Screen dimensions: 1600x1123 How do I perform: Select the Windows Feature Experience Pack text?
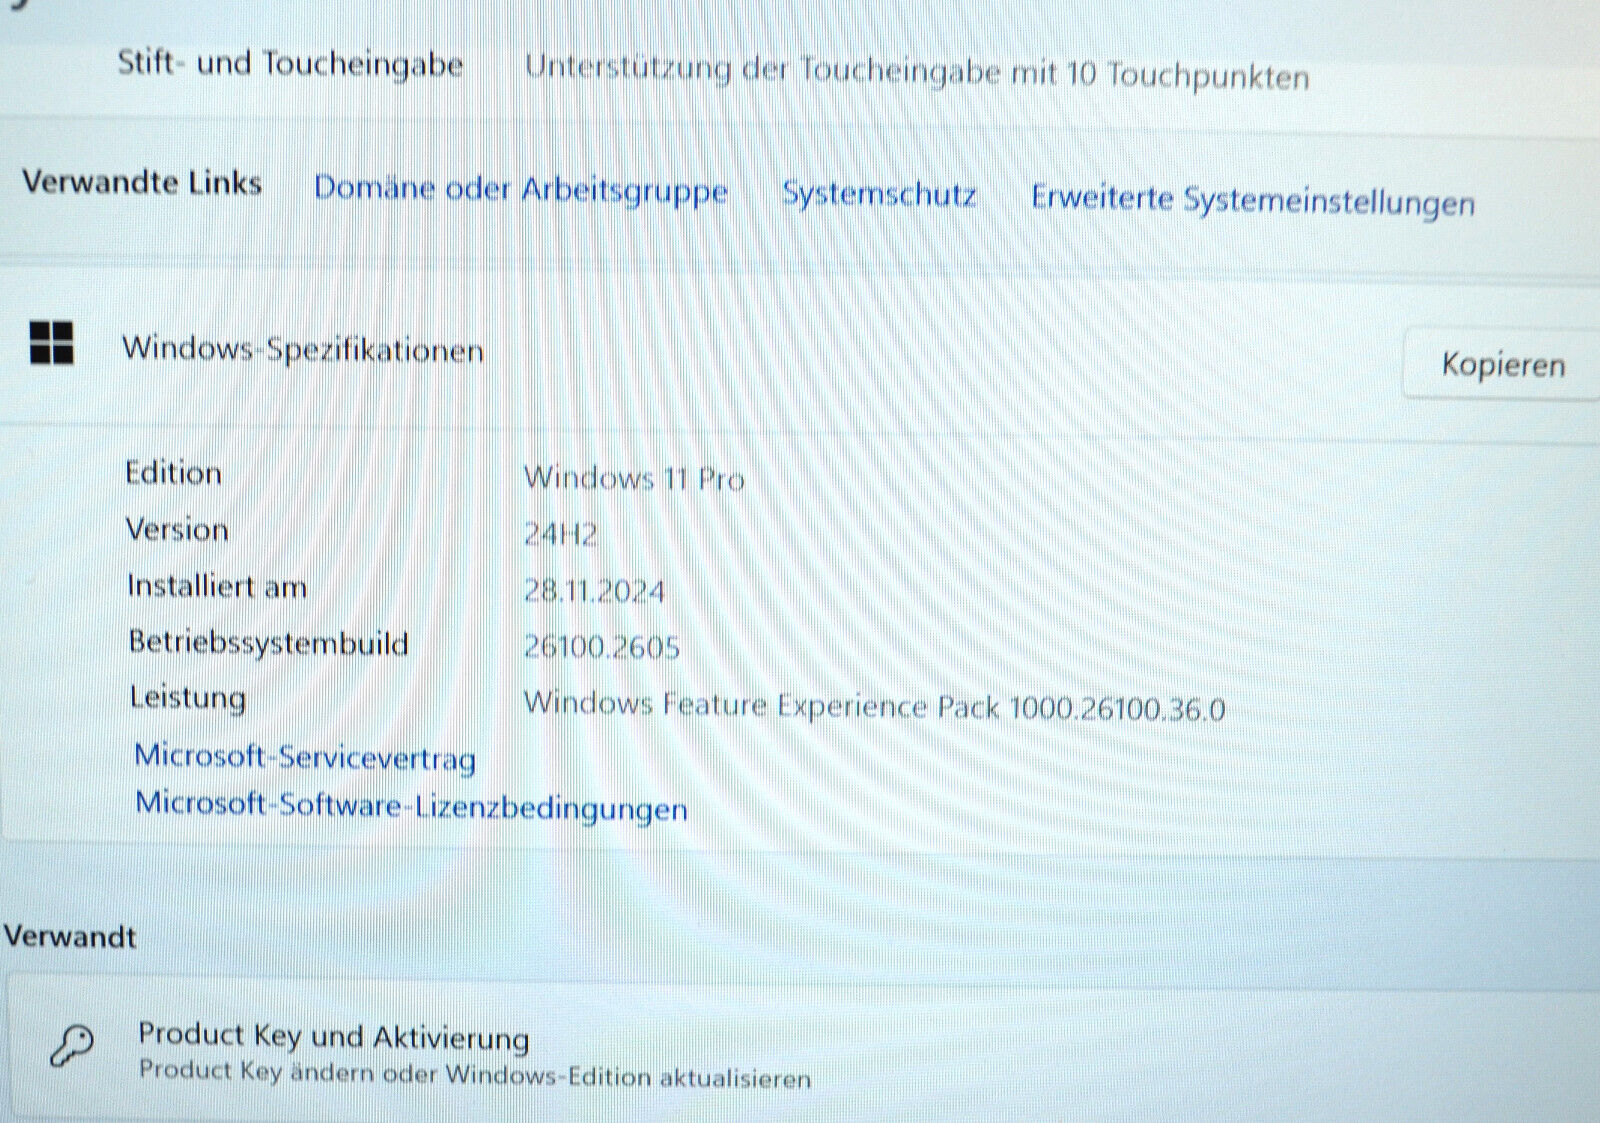874,705
